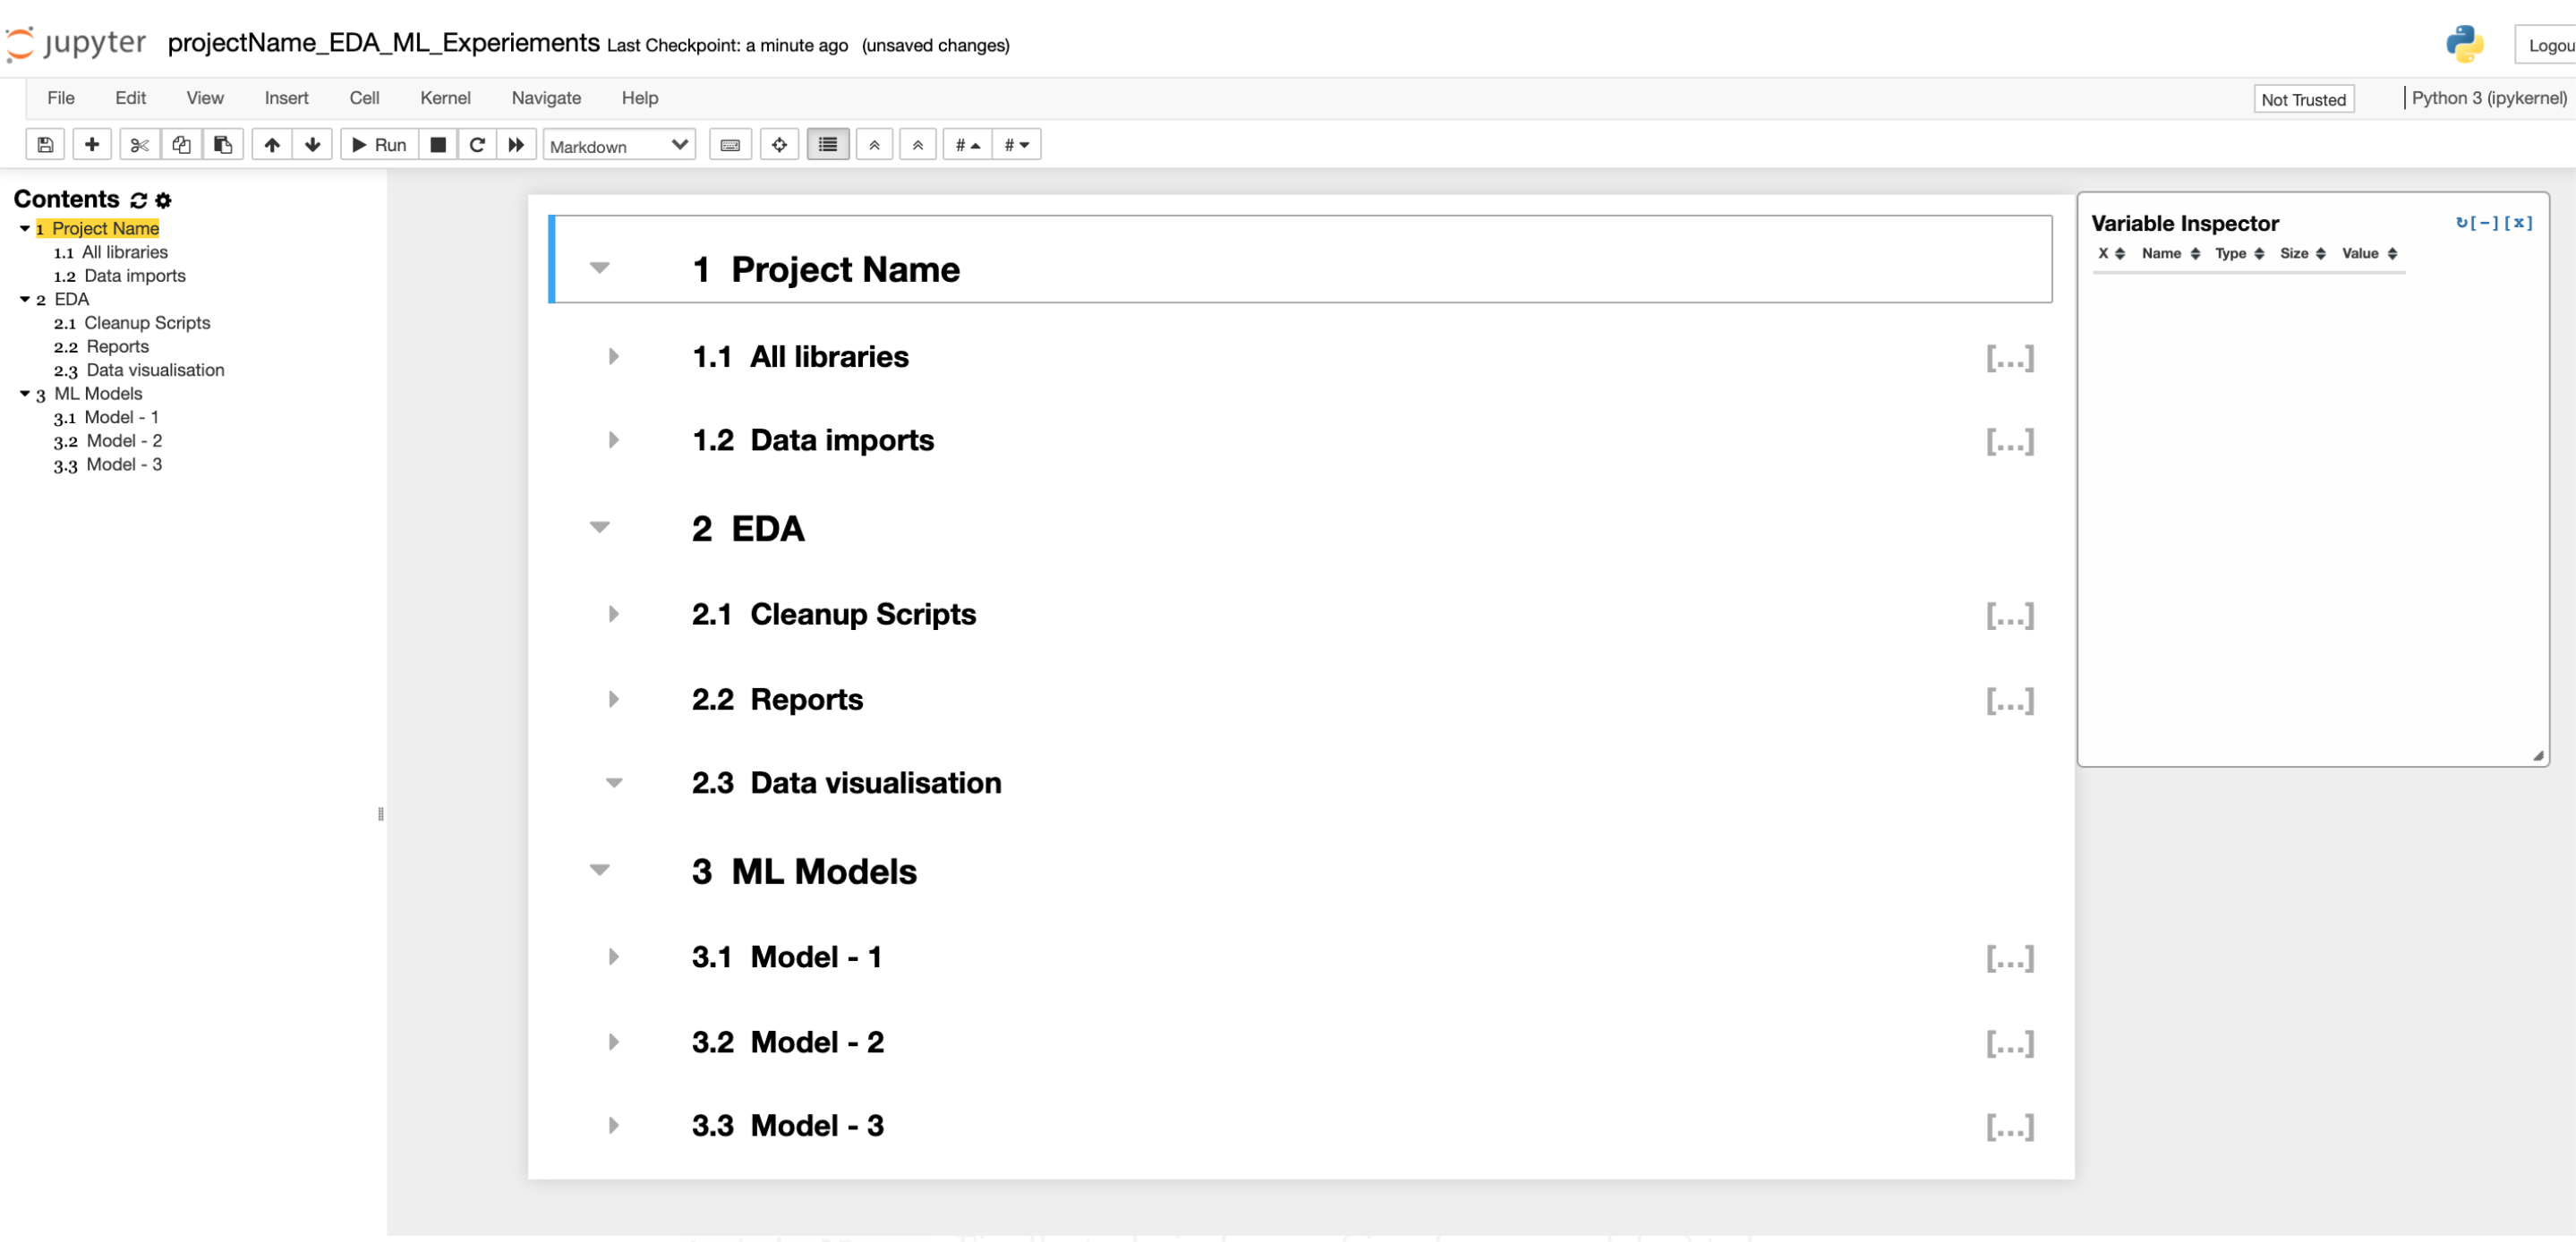
Task: Restart kernel using circular arrow icon
Action: point(477,145)
